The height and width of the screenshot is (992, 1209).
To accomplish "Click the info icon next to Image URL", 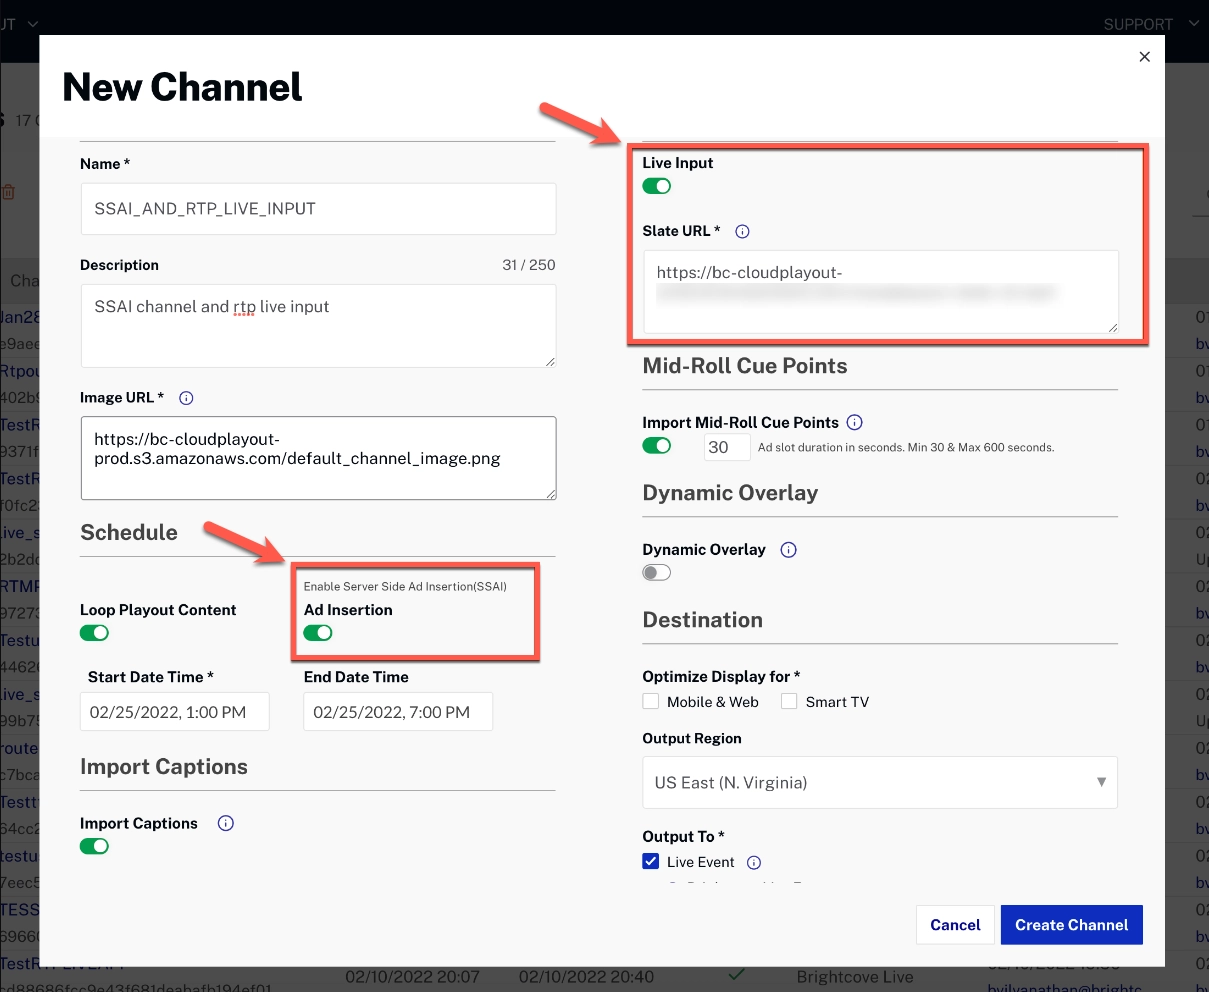I will (x=186, y=398).
